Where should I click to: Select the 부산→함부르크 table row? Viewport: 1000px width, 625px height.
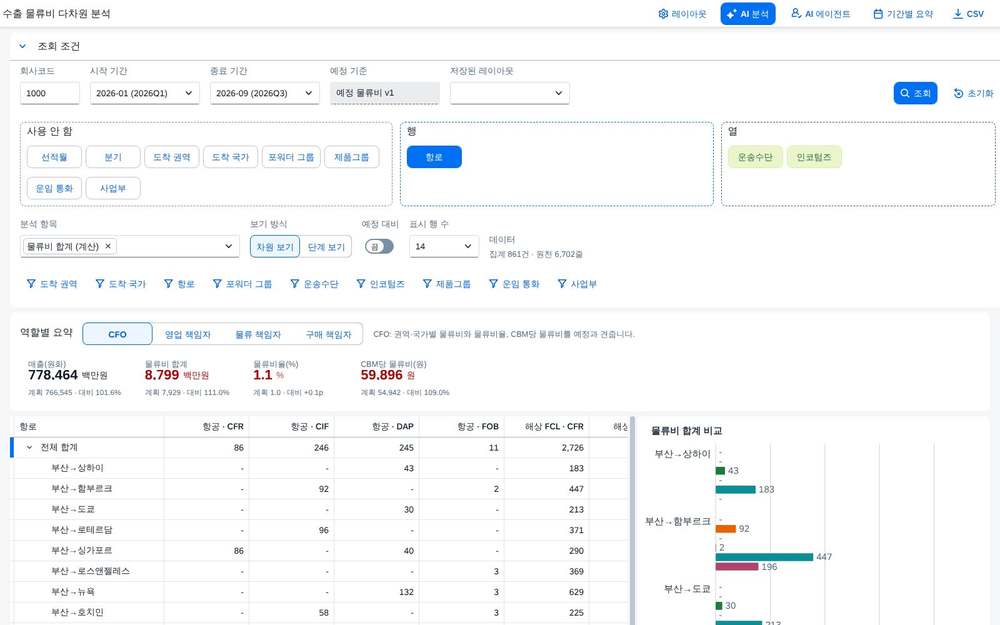pos(321,489)
